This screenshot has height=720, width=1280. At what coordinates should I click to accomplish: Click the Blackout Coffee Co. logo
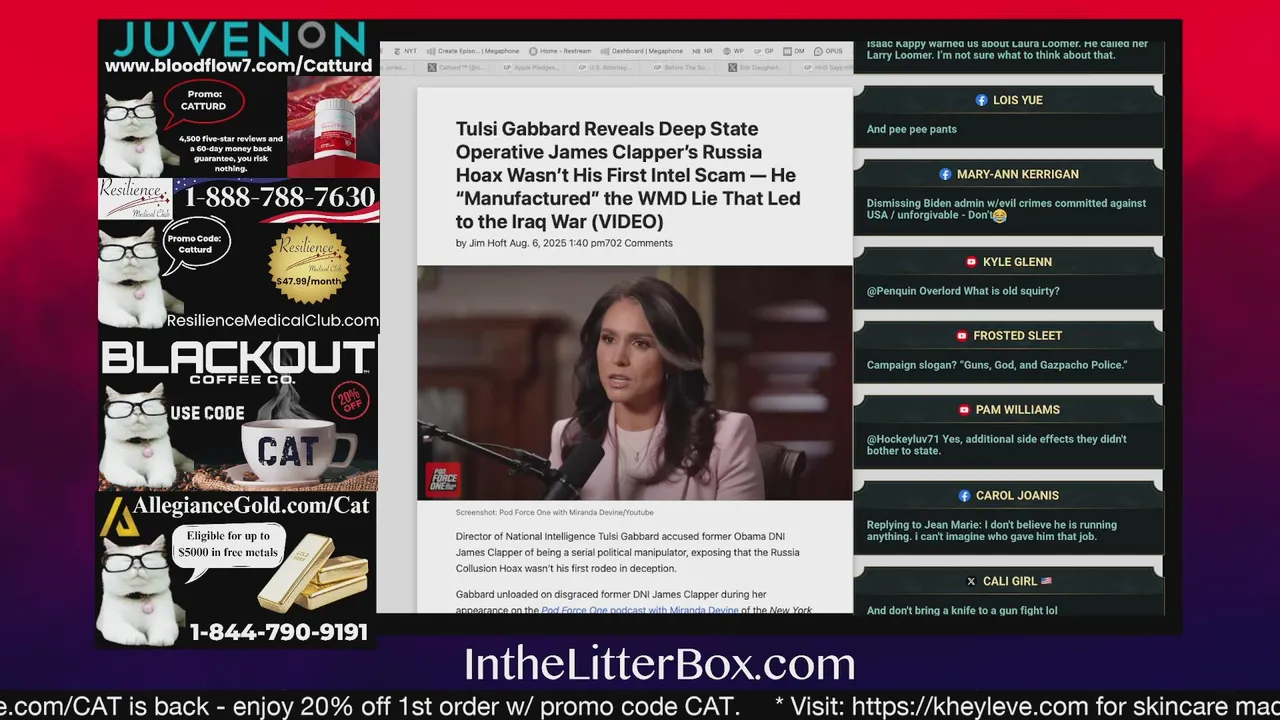click(x=237, y=362)
